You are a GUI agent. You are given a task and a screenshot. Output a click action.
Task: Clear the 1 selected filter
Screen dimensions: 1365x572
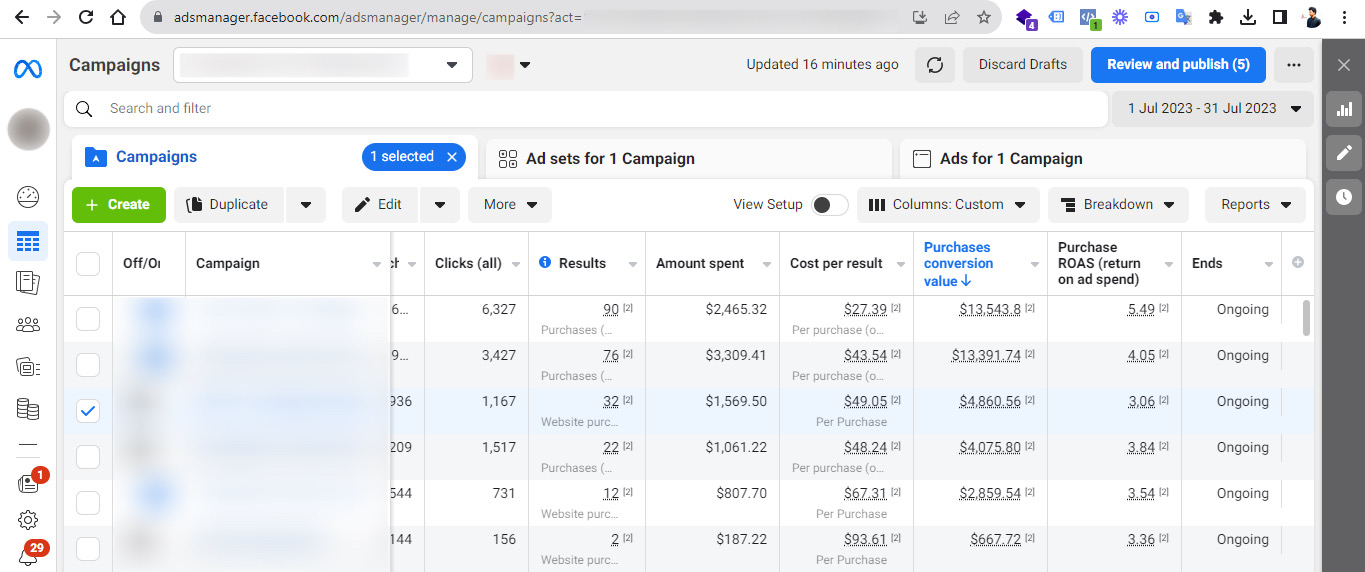coord(452,157)
